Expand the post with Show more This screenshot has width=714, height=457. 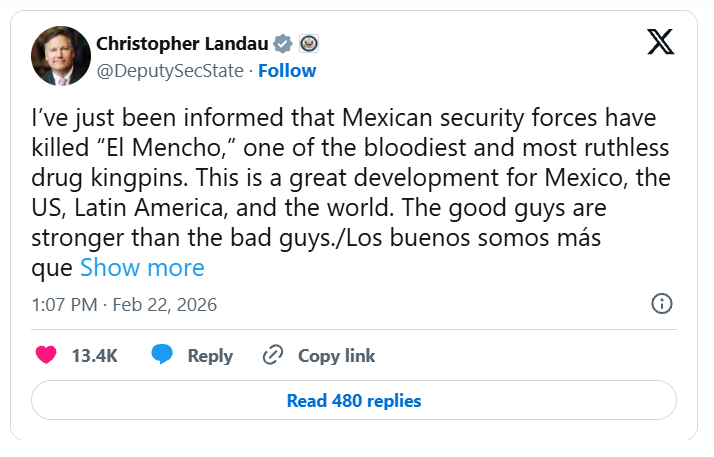pyautogui.click(x=142, y=267)
